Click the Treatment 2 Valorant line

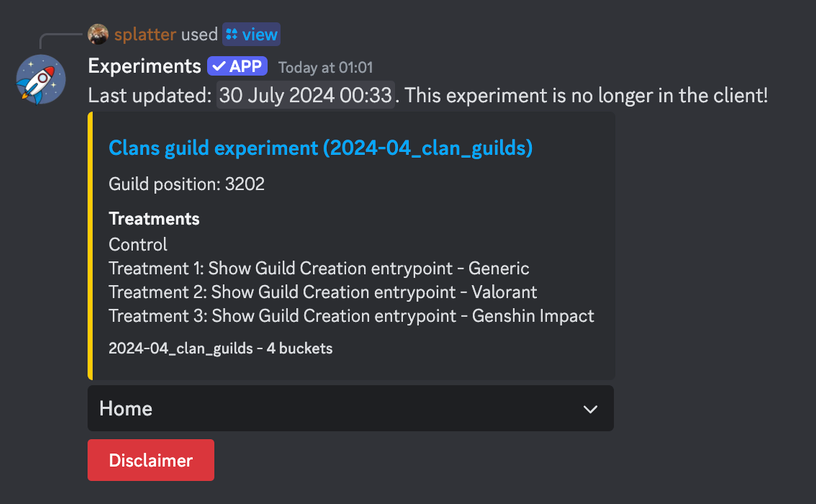[323, 292]
